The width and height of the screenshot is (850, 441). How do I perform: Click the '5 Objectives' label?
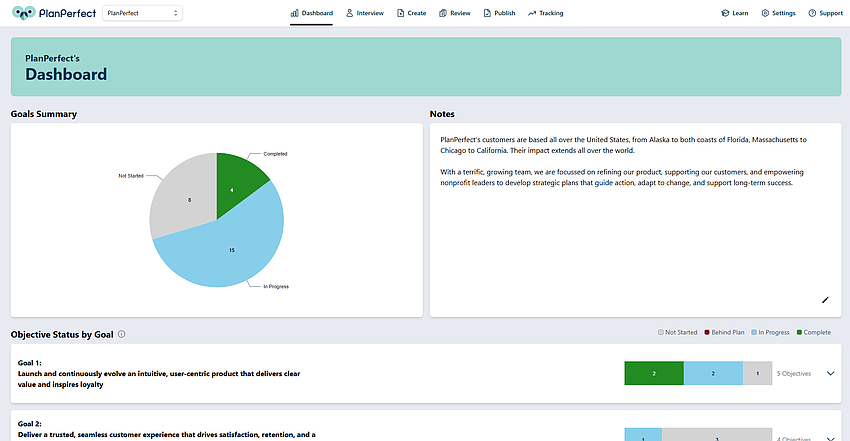(x=794, y=373)
